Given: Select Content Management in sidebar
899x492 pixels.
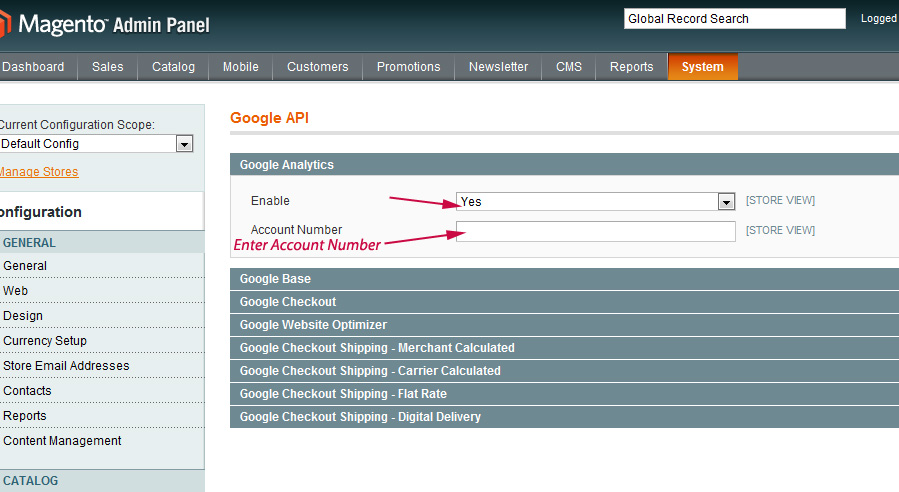Looking at the screenshot, I should [101, 440].
